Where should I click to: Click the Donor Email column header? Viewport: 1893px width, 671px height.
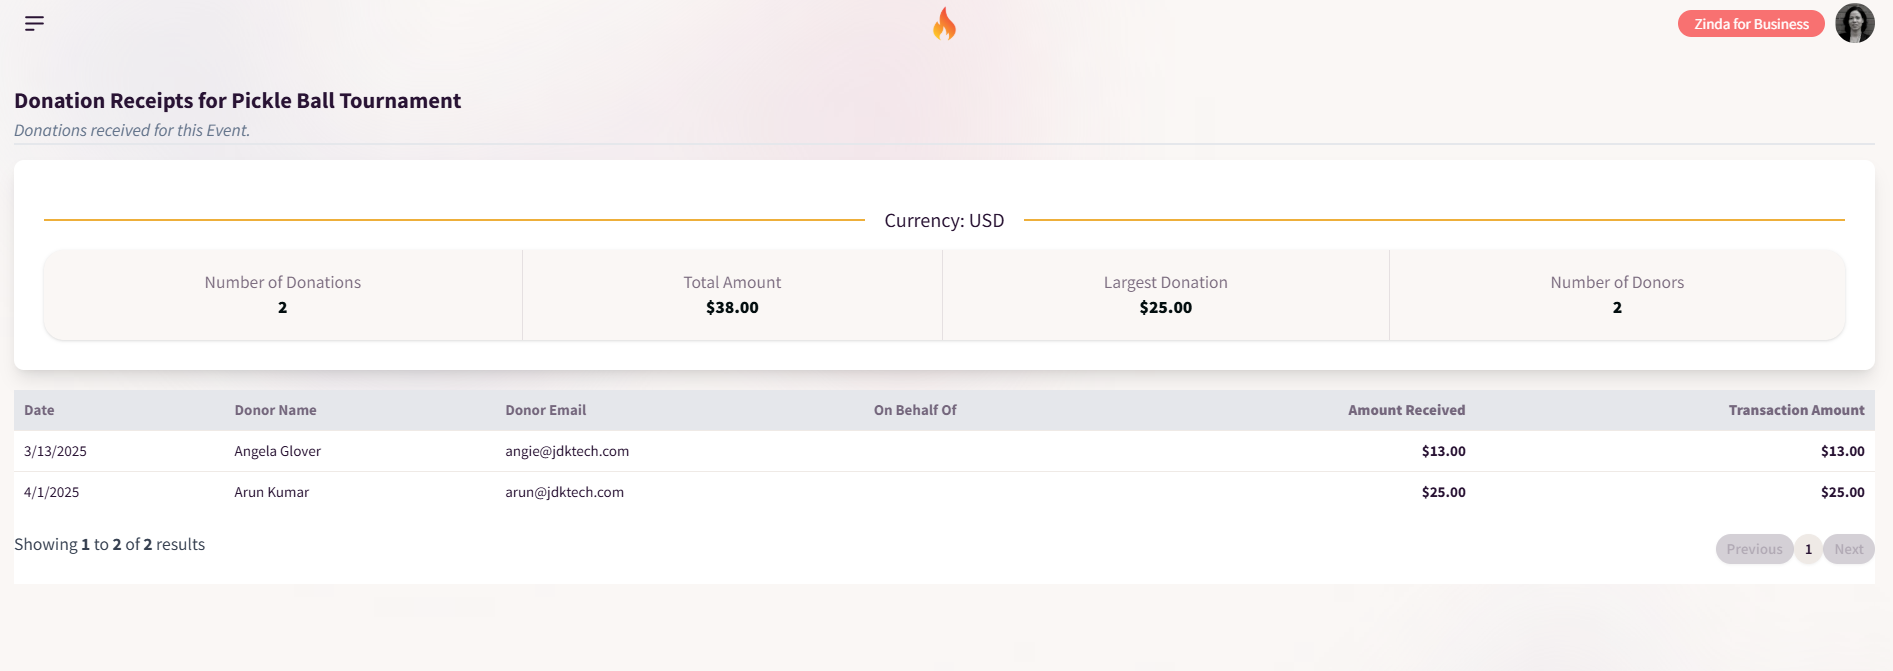(545, 410)
